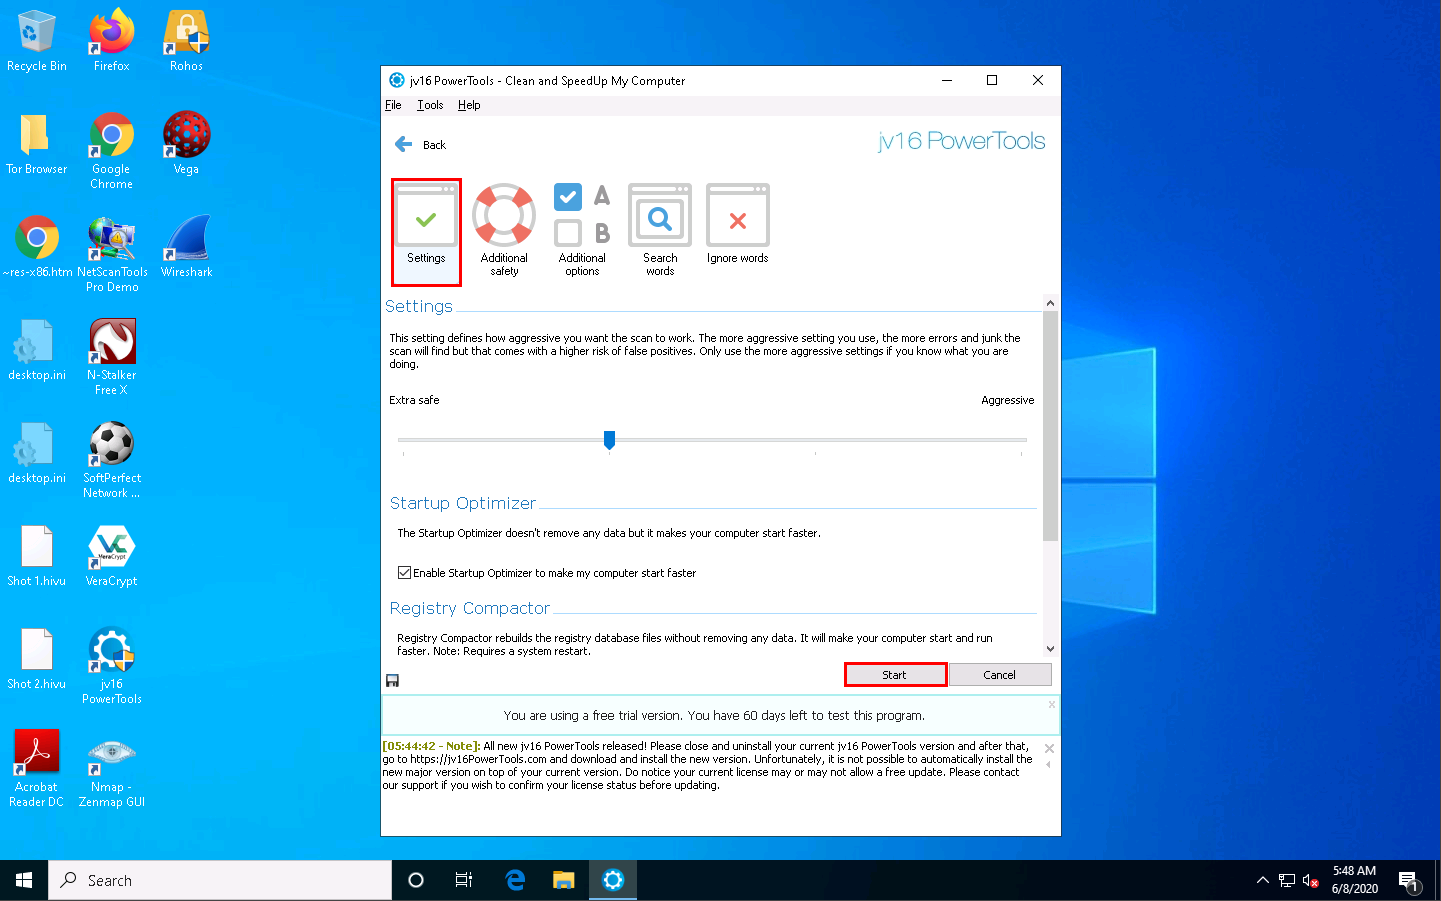Click the muted volume tray icon

(1311, 881)
